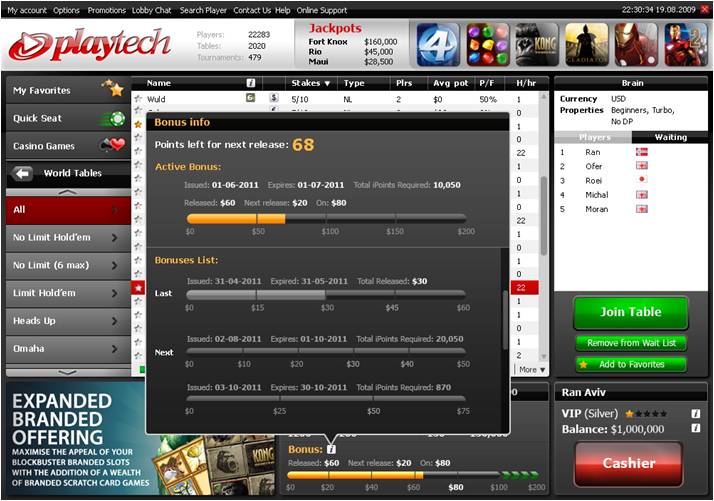Viewport: 714px width, 501px height.
Task: Open the Help menu item
Action: click(282, 10)
